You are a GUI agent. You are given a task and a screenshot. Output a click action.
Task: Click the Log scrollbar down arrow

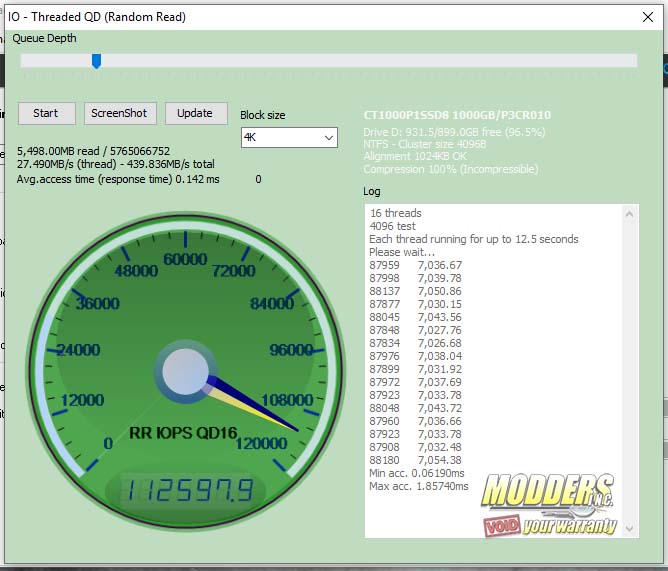pyautogui.click(x=629, y=528)
